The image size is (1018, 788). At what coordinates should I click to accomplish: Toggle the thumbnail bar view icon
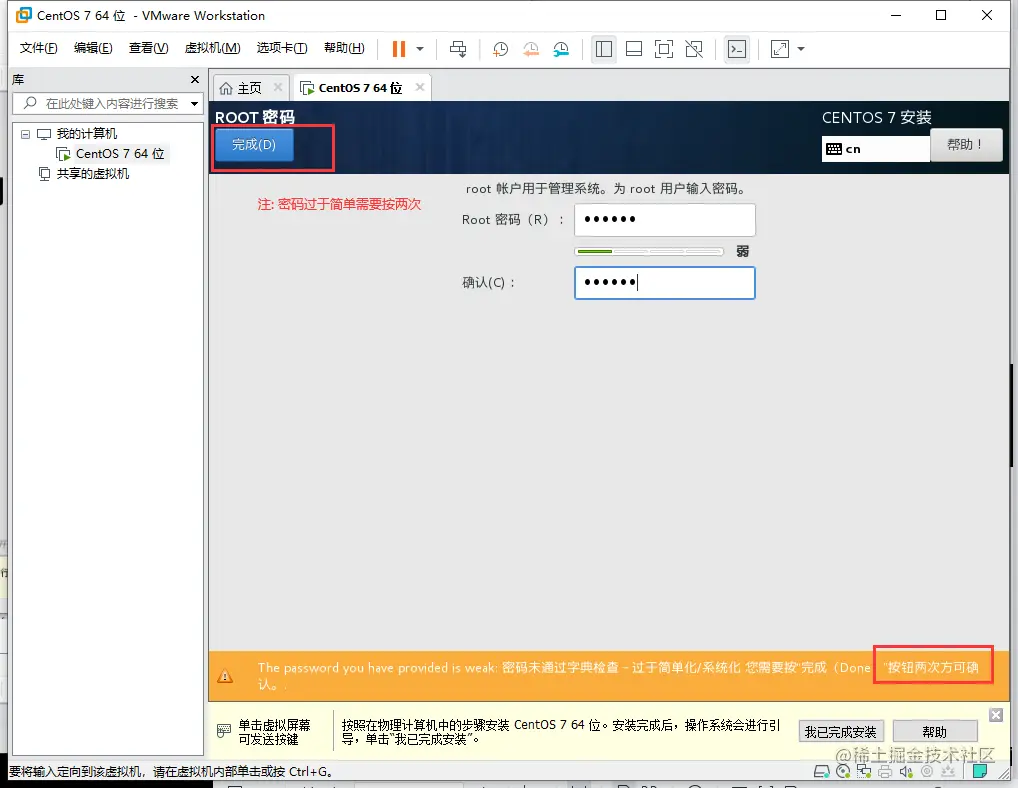[x=634, y=49]
